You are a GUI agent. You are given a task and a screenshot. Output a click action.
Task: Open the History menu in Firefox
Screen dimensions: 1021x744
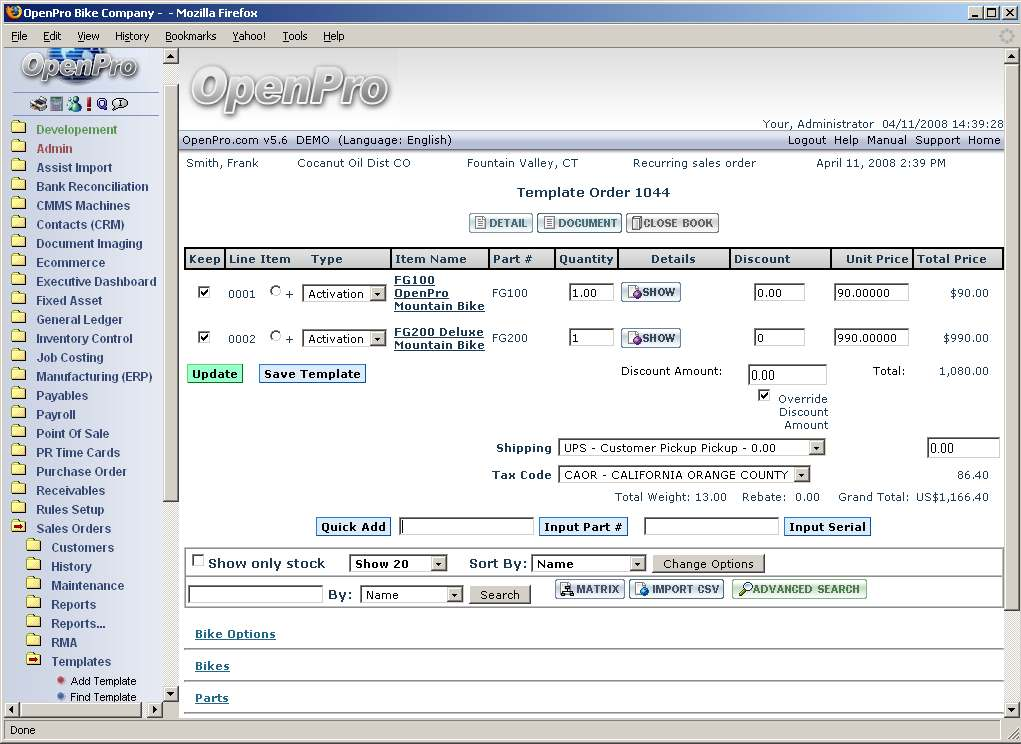click(131, 36)
